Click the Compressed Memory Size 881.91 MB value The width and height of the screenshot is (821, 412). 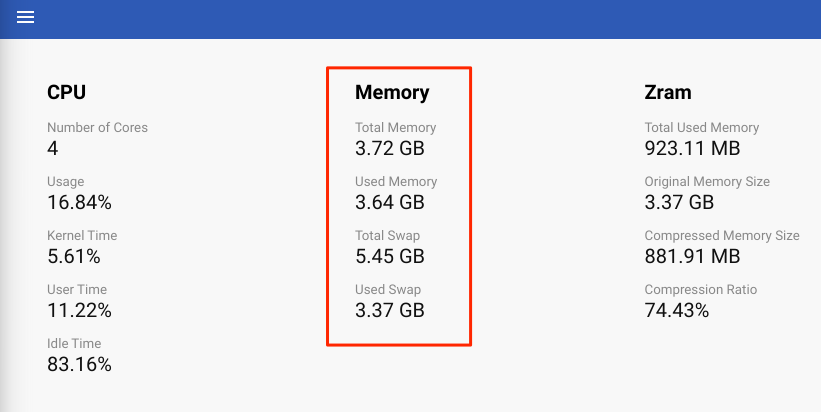tap(692, 257)
